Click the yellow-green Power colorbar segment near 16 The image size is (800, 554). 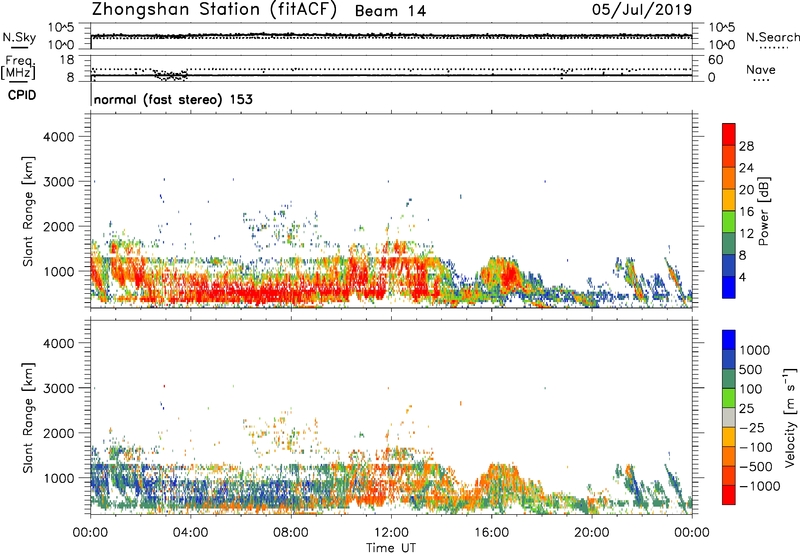point(730,214)
